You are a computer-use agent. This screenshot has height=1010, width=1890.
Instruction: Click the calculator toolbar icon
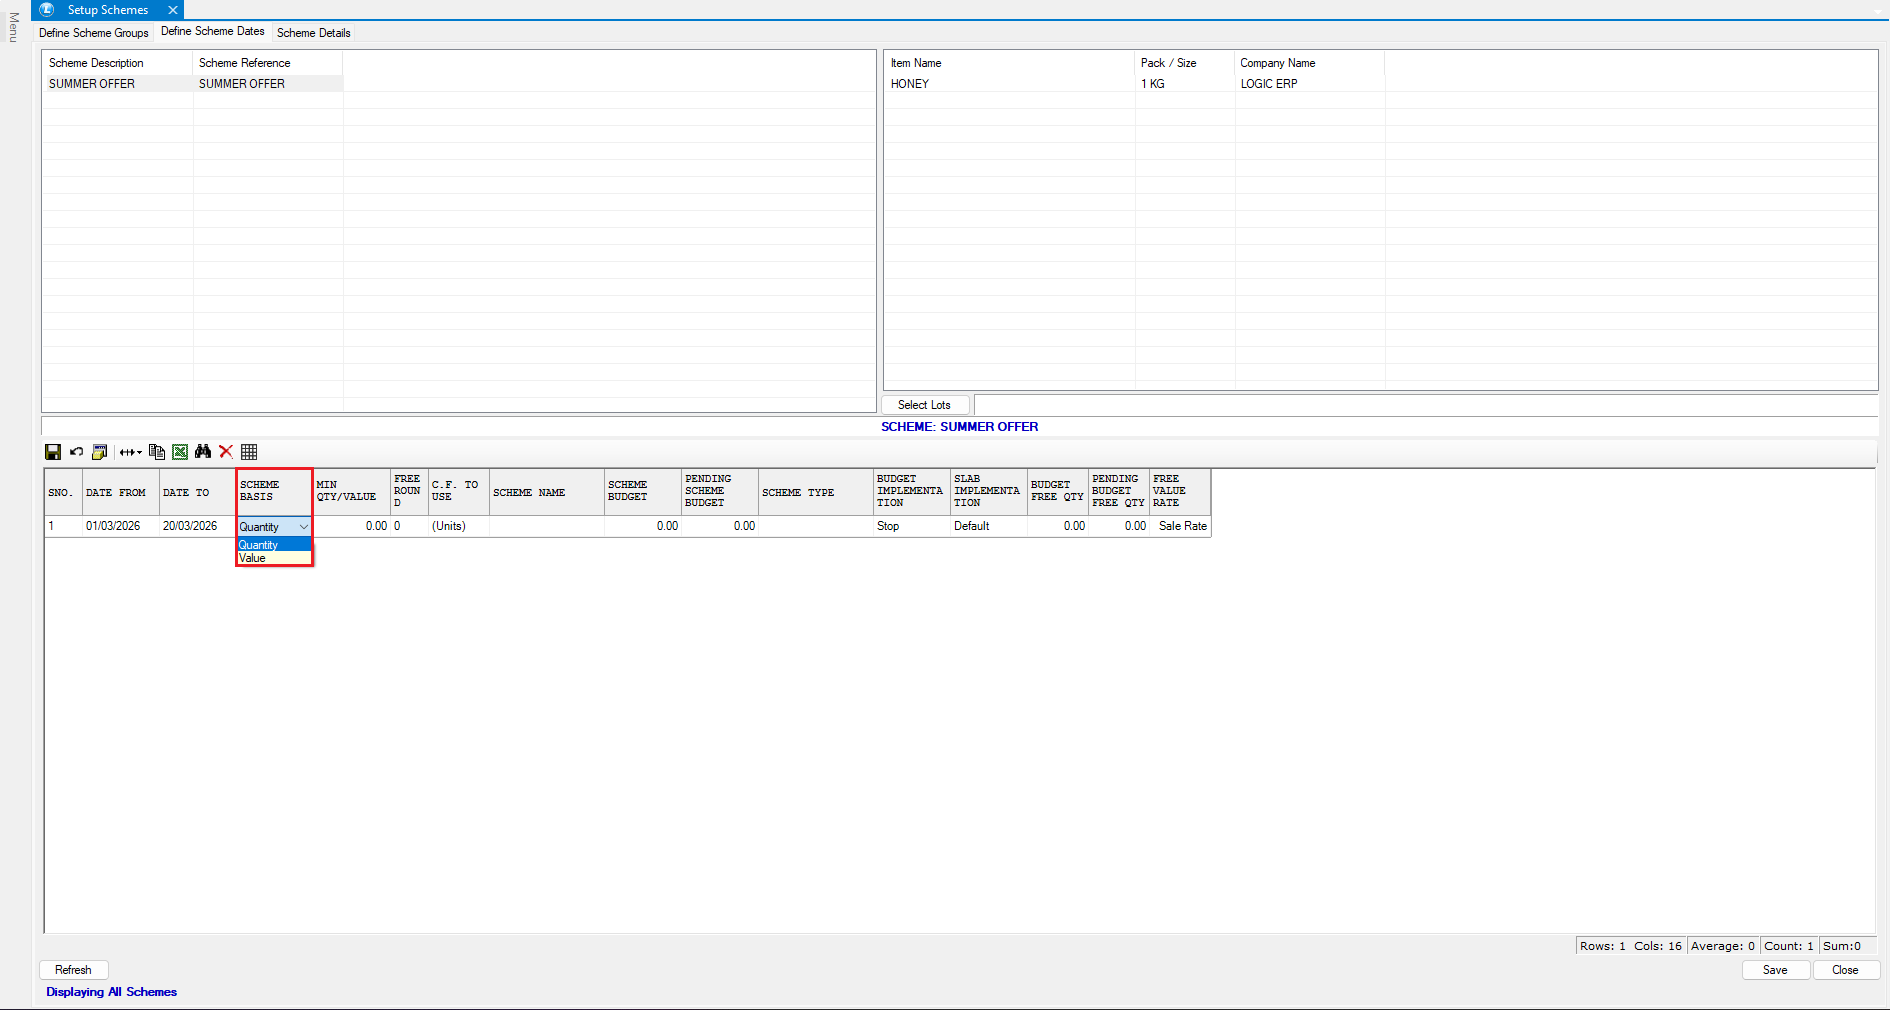pos(100,452)
